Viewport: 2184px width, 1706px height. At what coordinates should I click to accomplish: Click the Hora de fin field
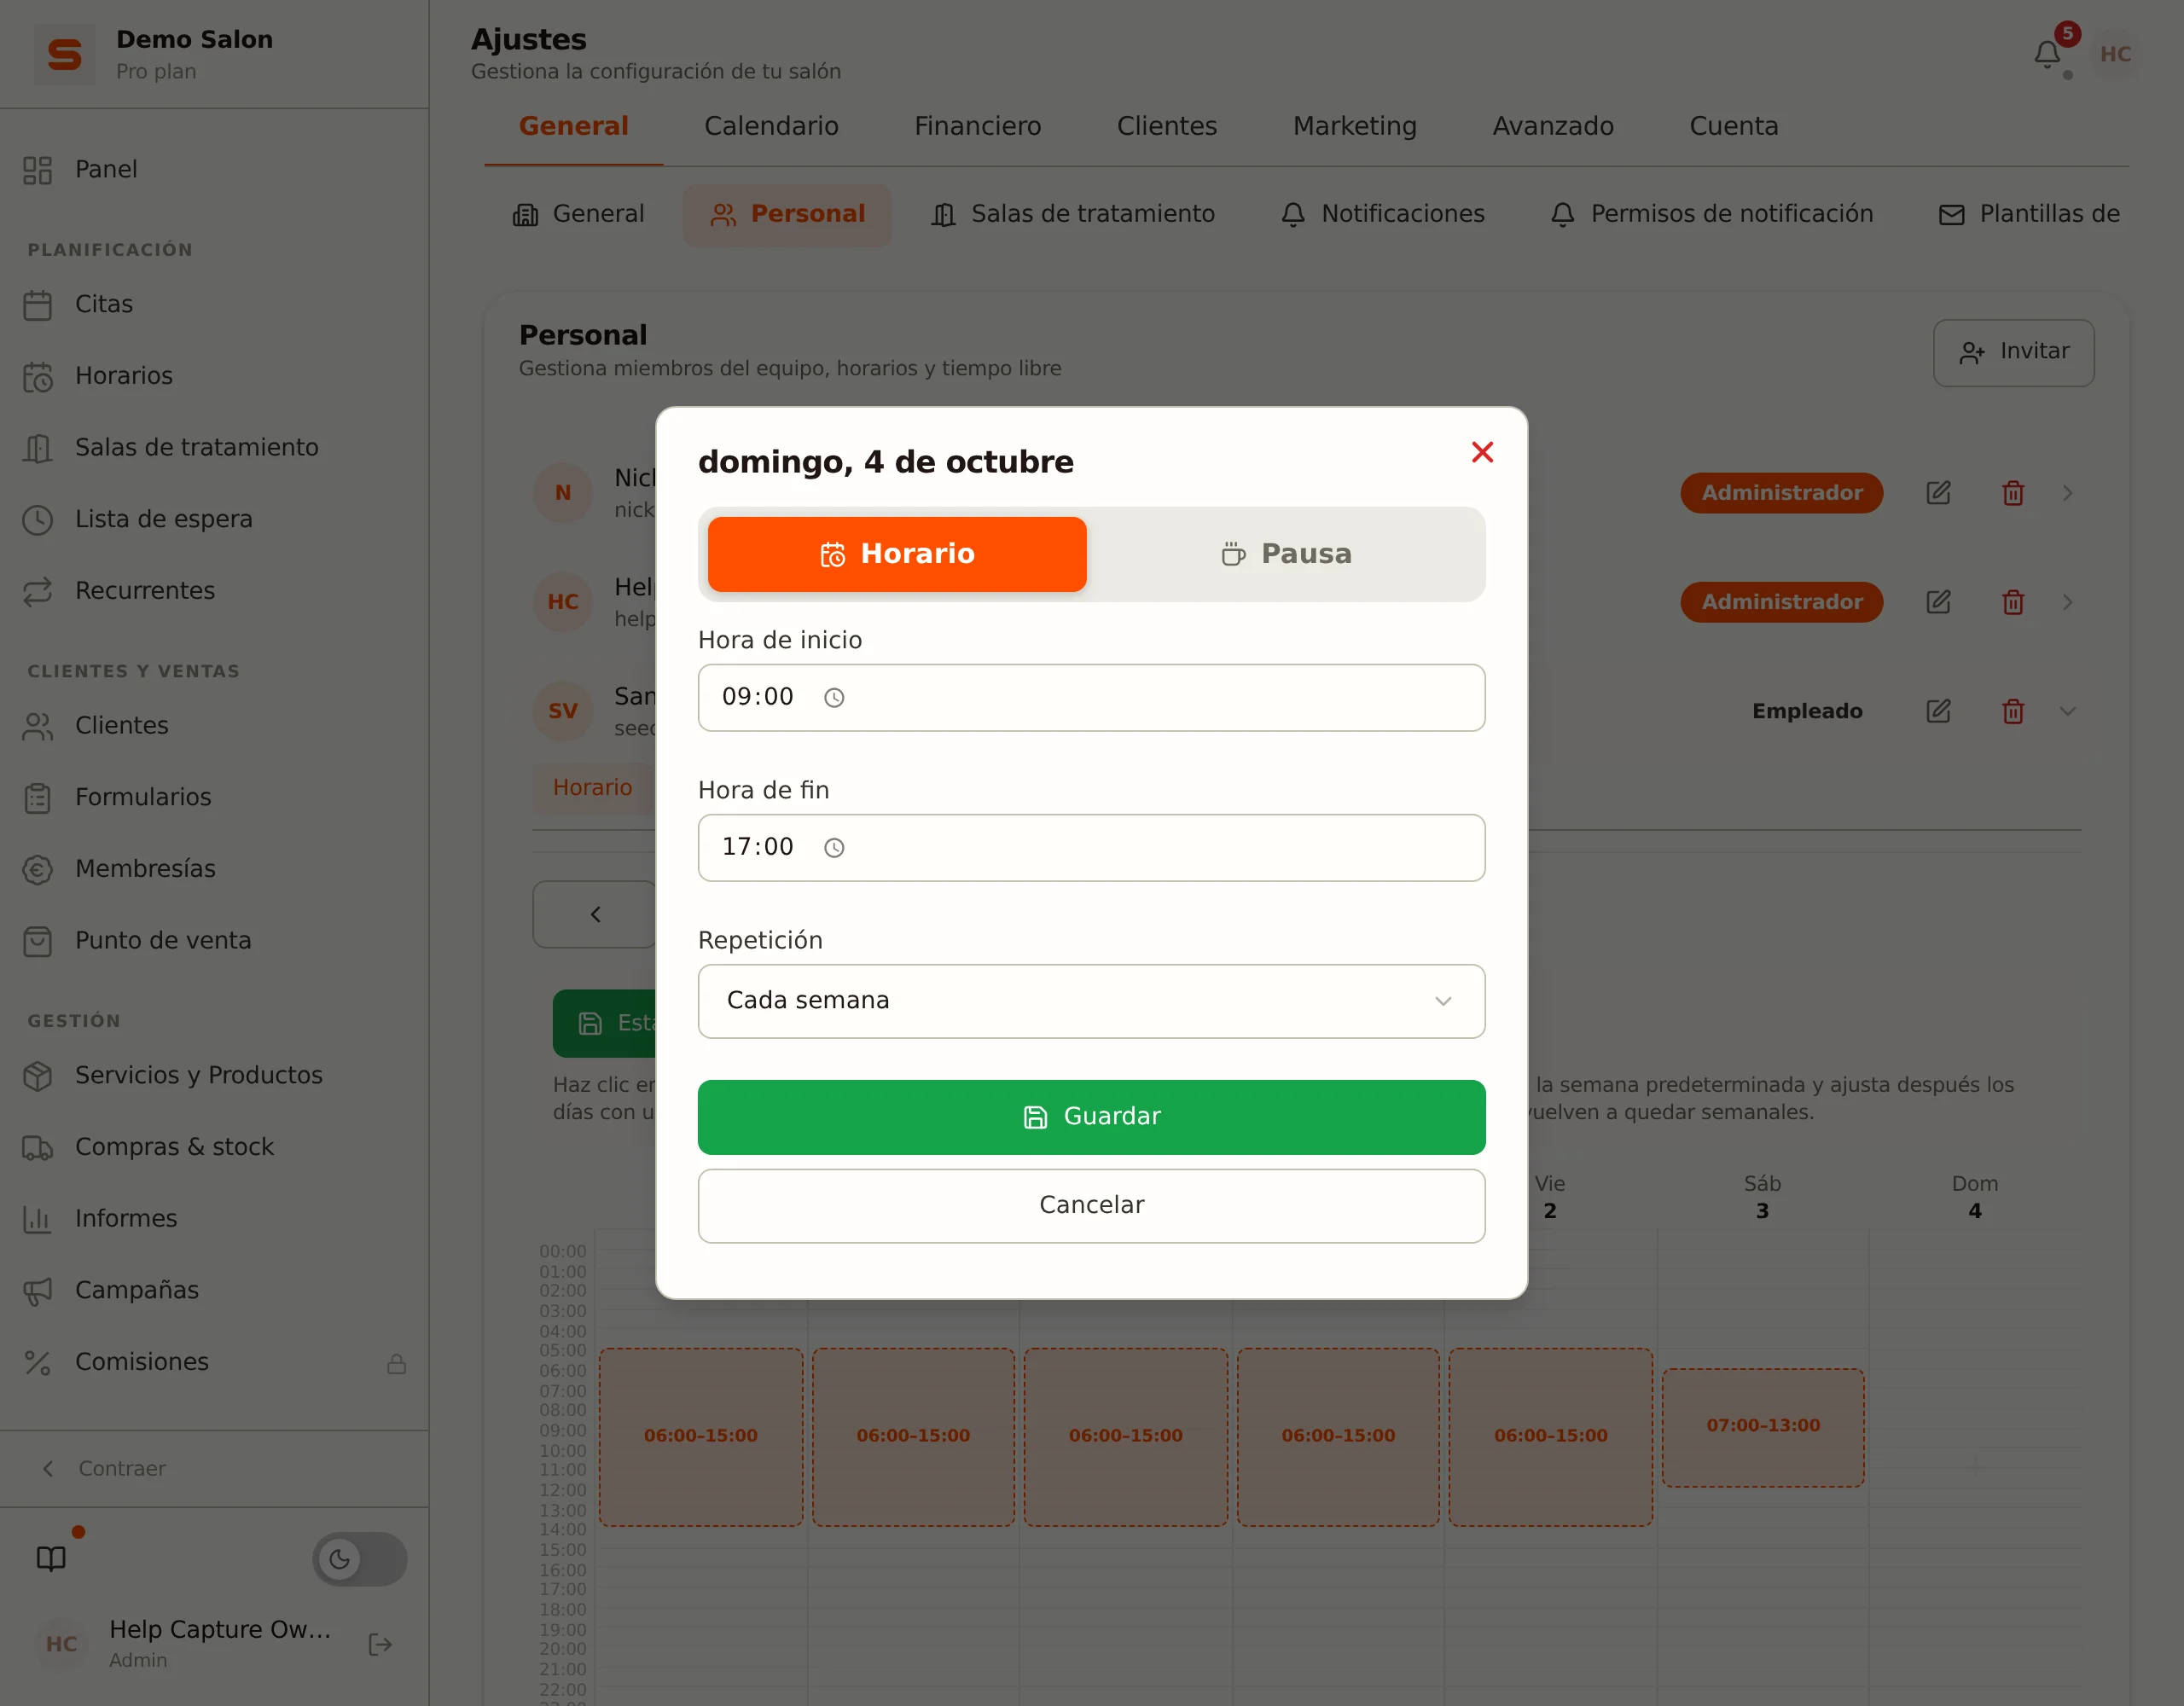point(1091,847)
